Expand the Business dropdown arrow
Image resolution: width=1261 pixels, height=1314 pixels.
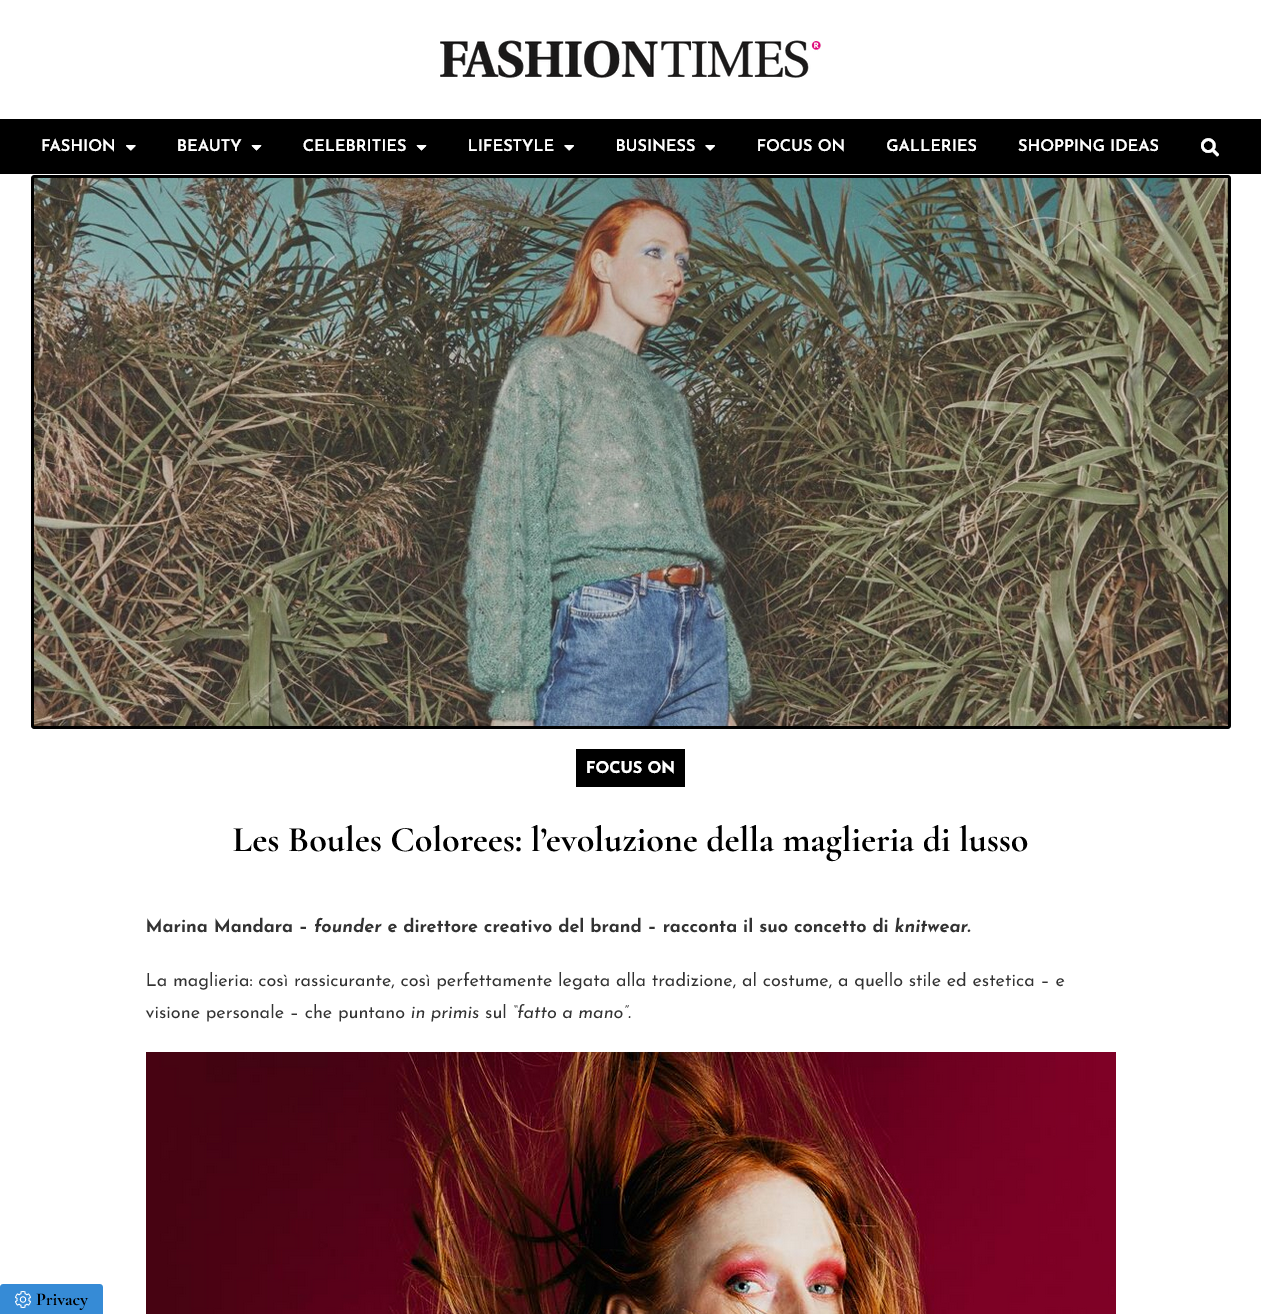pos(710,147)
